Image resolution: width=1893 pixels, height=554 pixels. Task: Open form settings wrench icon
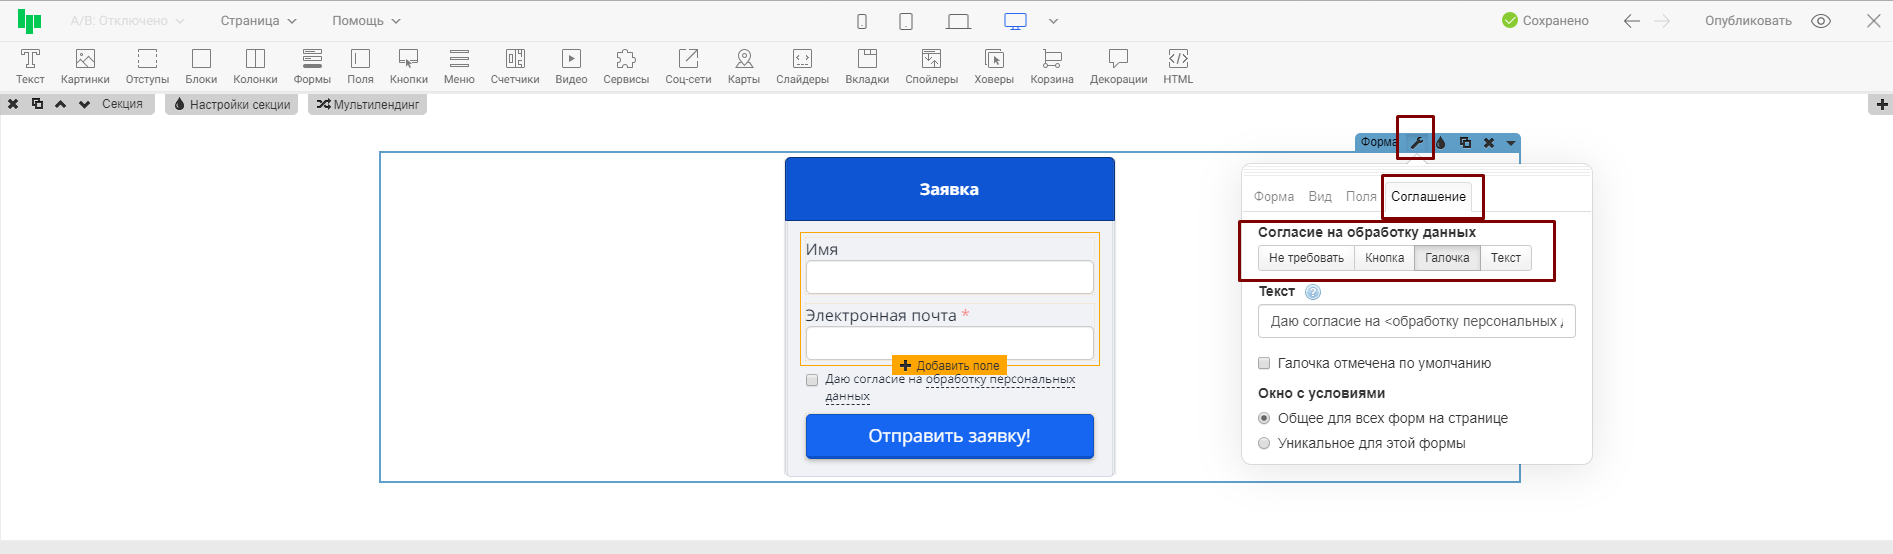tap(1416, 143)
